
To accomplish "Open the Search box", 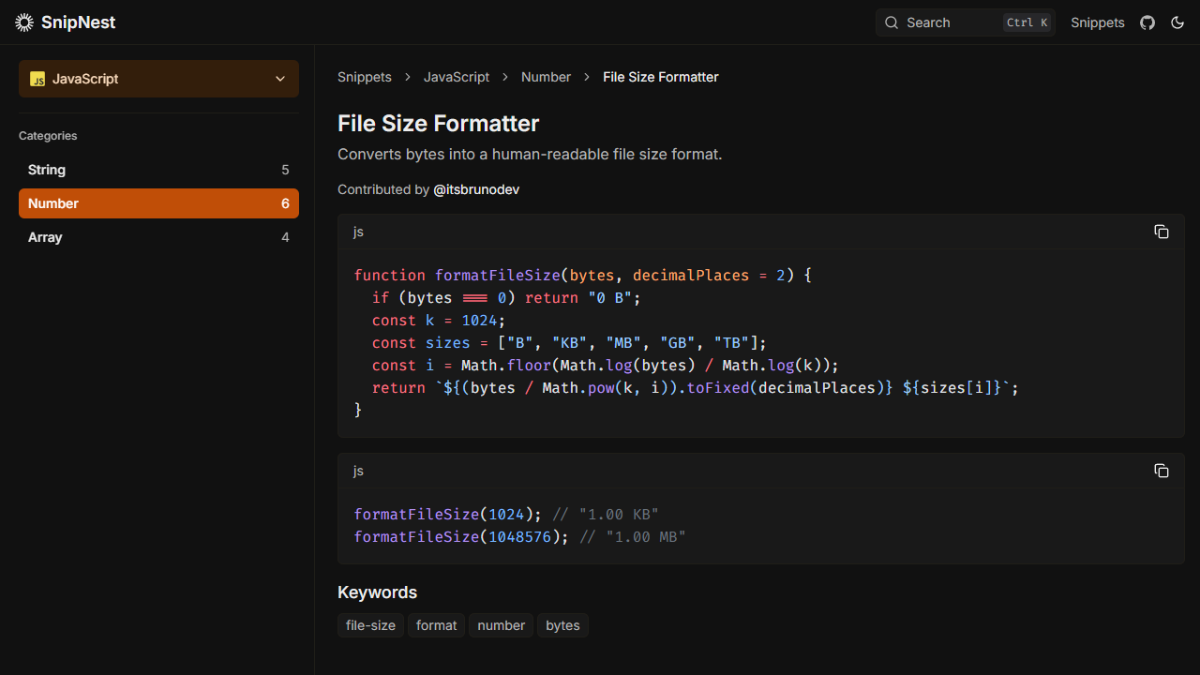I will click(x=965, y=22).
